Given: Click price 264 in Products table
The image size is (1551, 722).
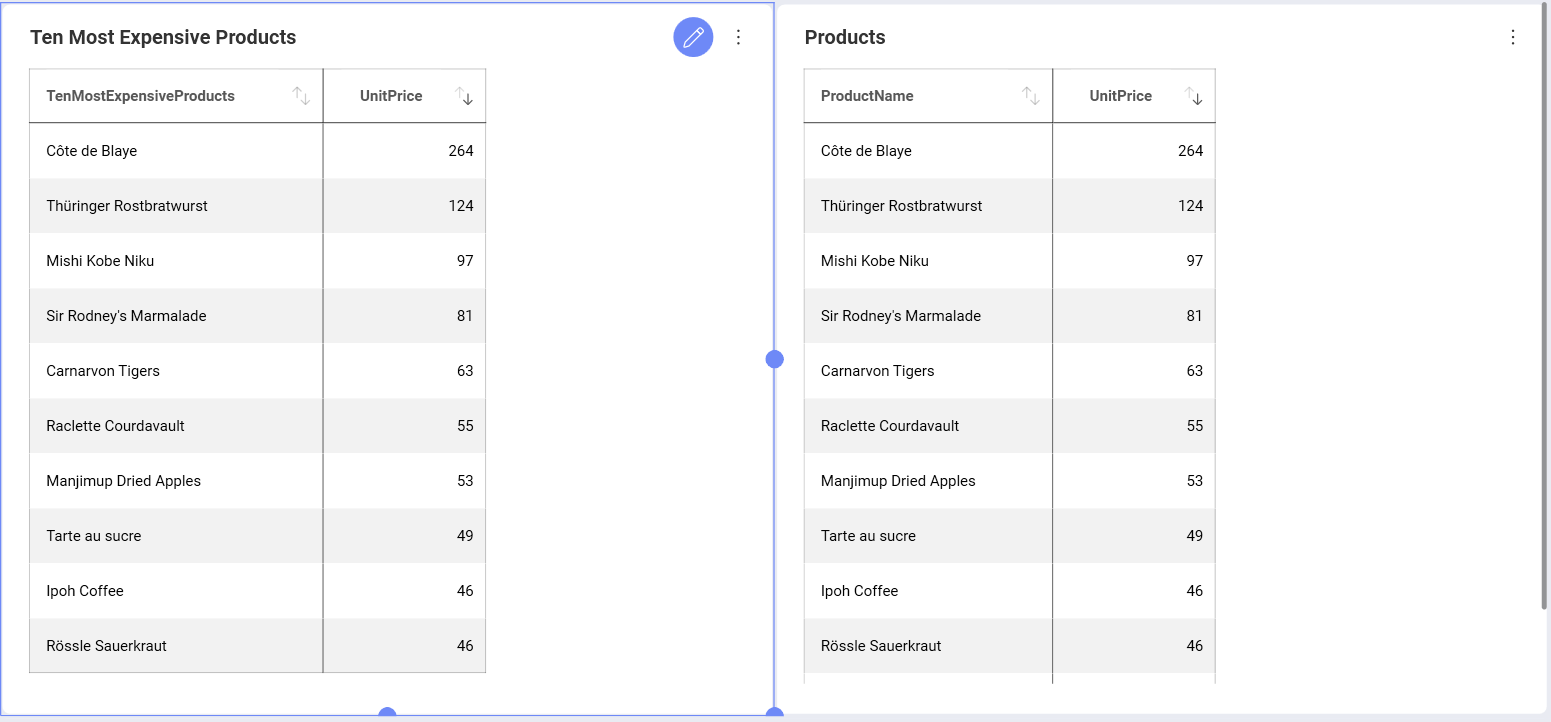Looking at the screenshot, I should click(1191, 151).
